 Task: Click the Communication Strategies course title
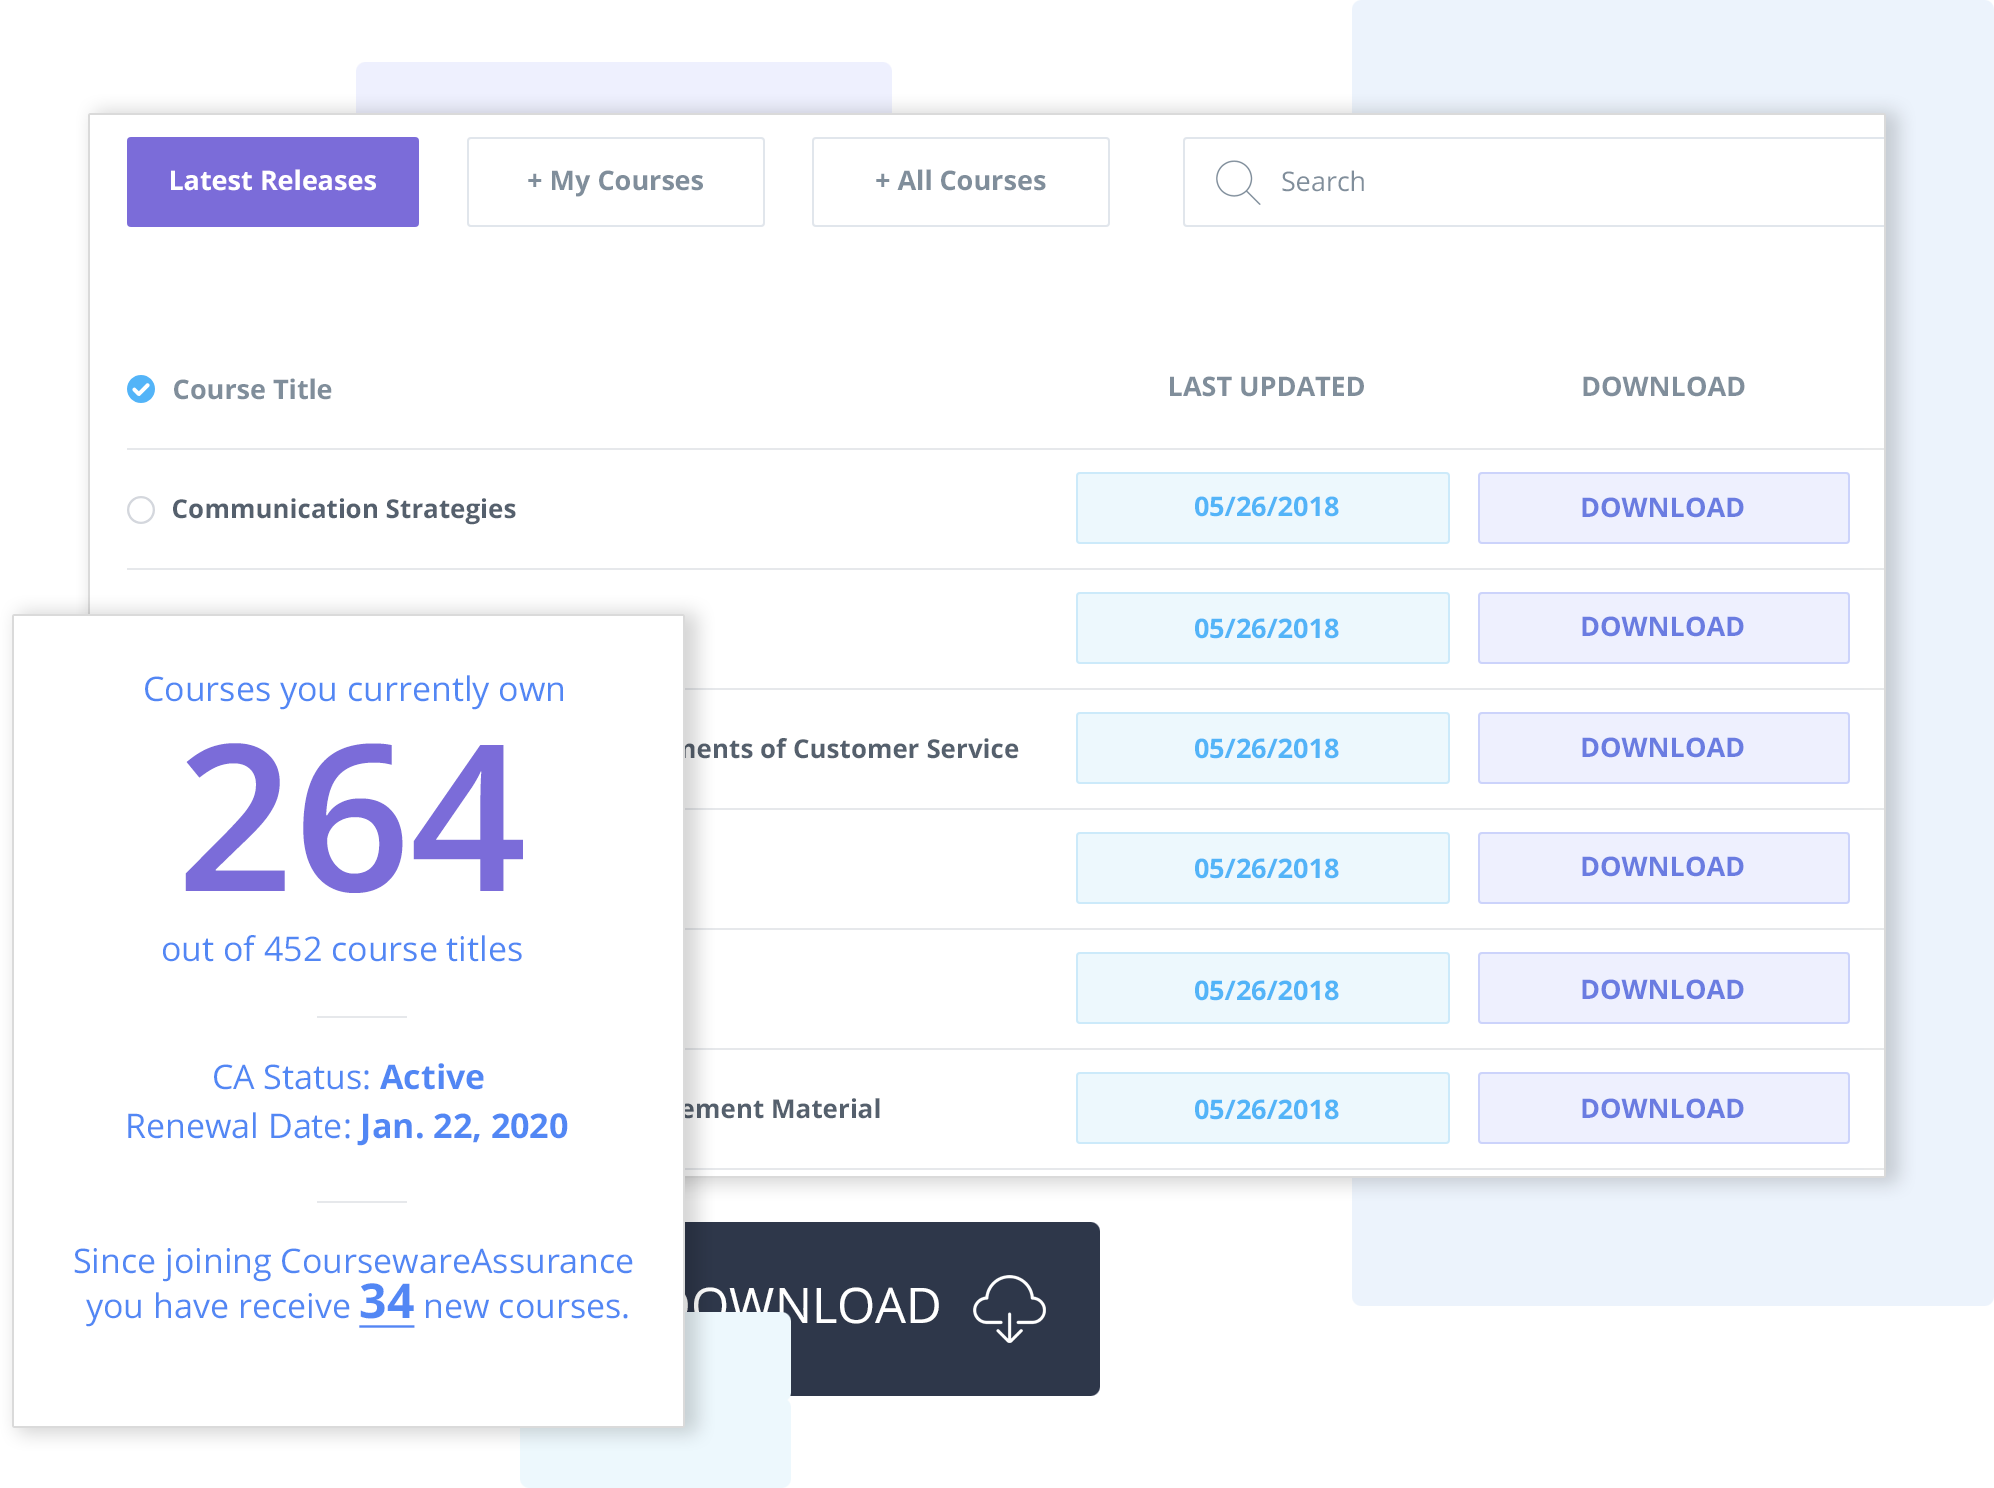pos(343,510)
